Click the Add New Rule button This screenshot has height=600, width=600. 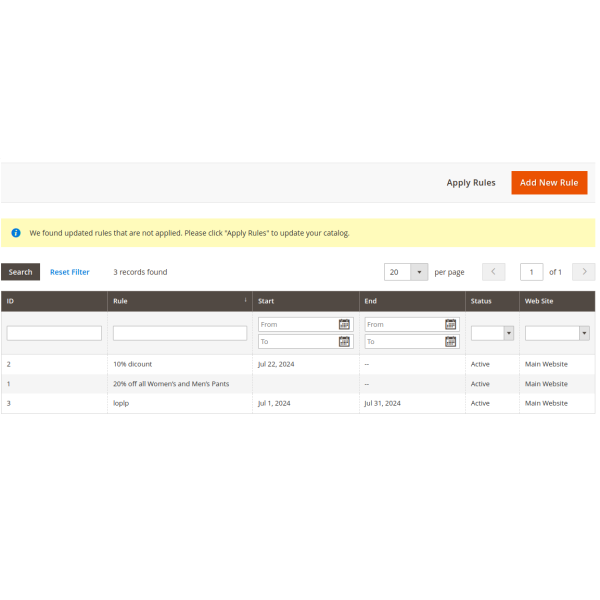click(549, 183)
